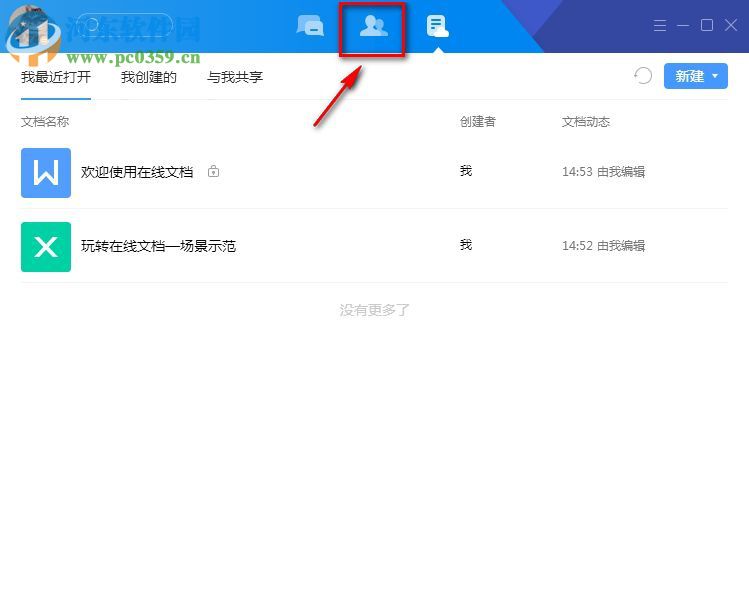Click creator 我 for 玩转在线文档 row
Screen dimensions: 749x596
pyautogui.click(x=466, y=245)
